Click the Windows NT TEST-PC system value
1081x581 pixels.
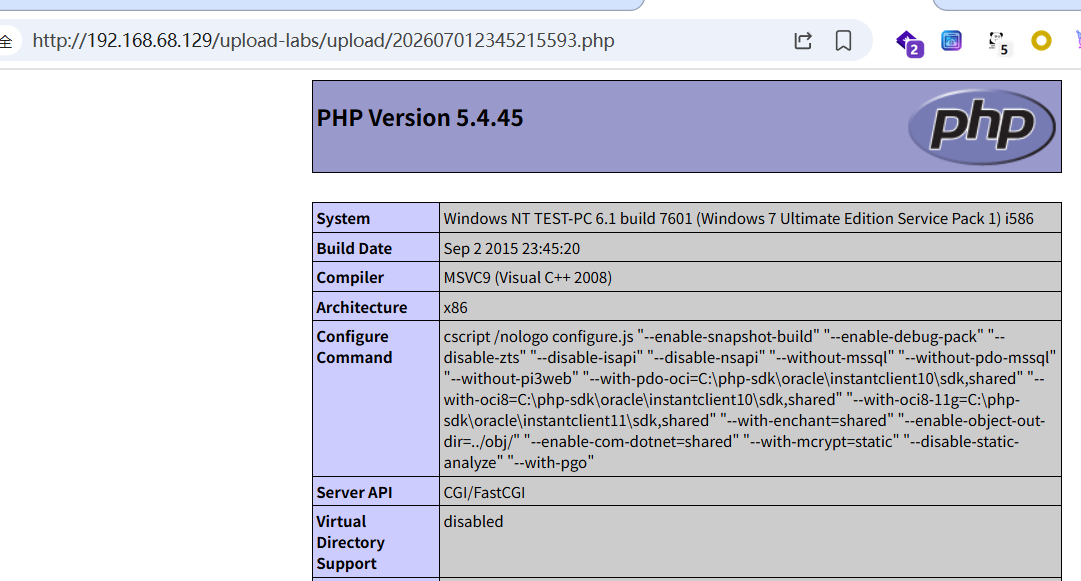pyautogui.click(x=738, y=218)
